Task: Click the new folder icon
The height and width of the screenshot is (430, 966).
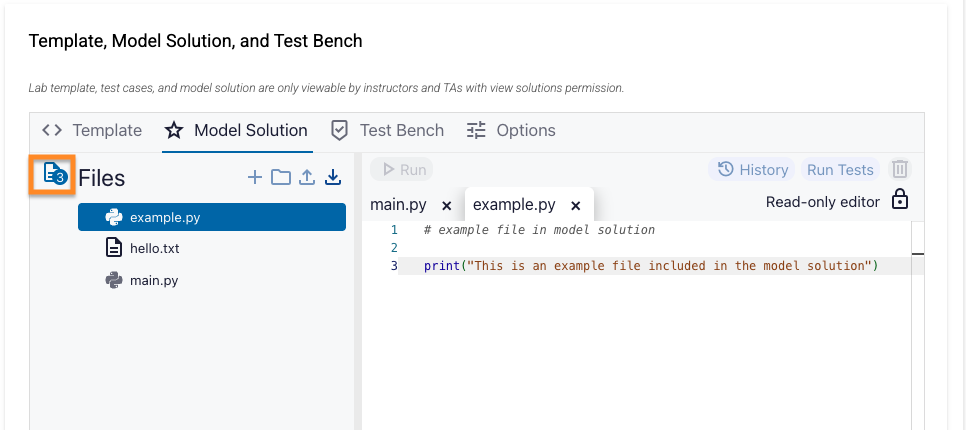Action: (281, 177)
